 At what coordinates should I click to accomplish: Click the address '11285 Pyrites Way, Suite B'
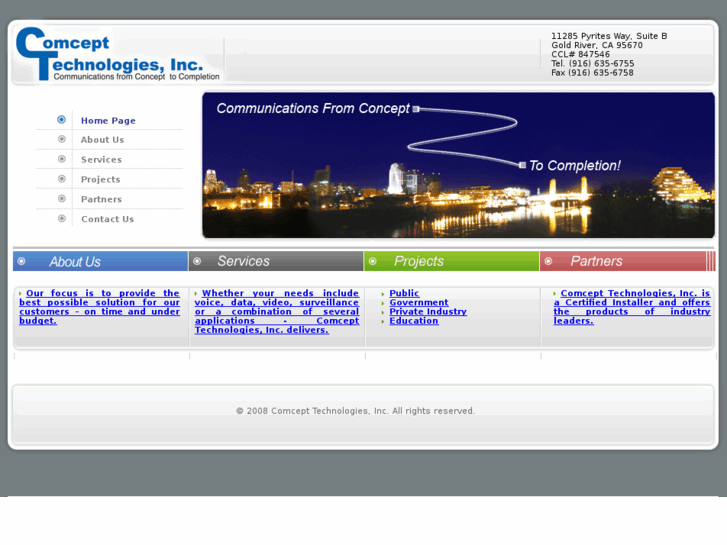[x=609, y=36]
